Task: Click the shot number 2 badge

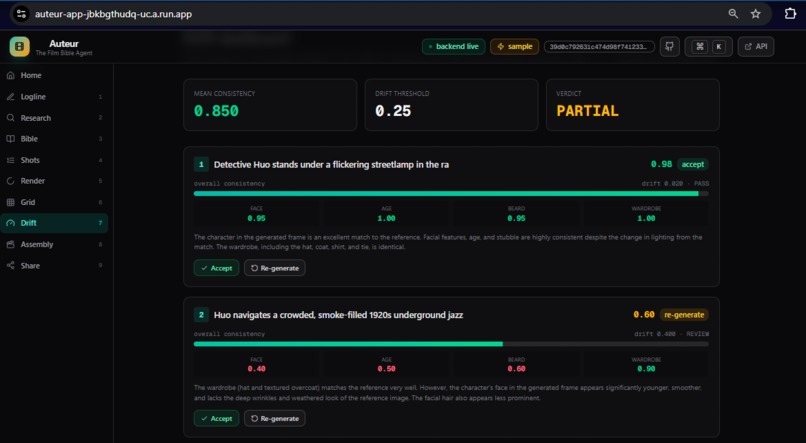Action: tap(201, 315)
